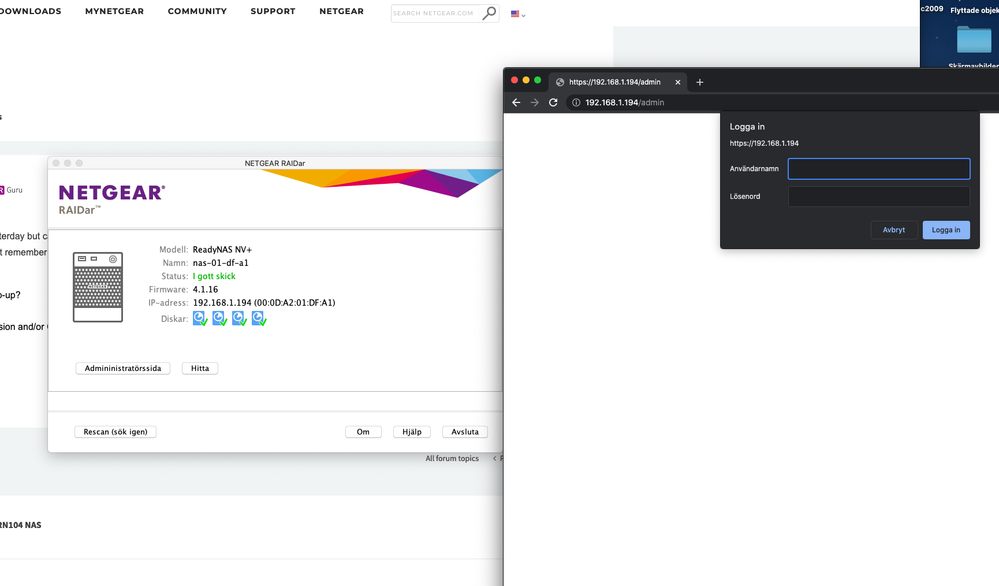Focus the Användarnamn text field
This screenshot has width=999, height=586.
[879, 169]
